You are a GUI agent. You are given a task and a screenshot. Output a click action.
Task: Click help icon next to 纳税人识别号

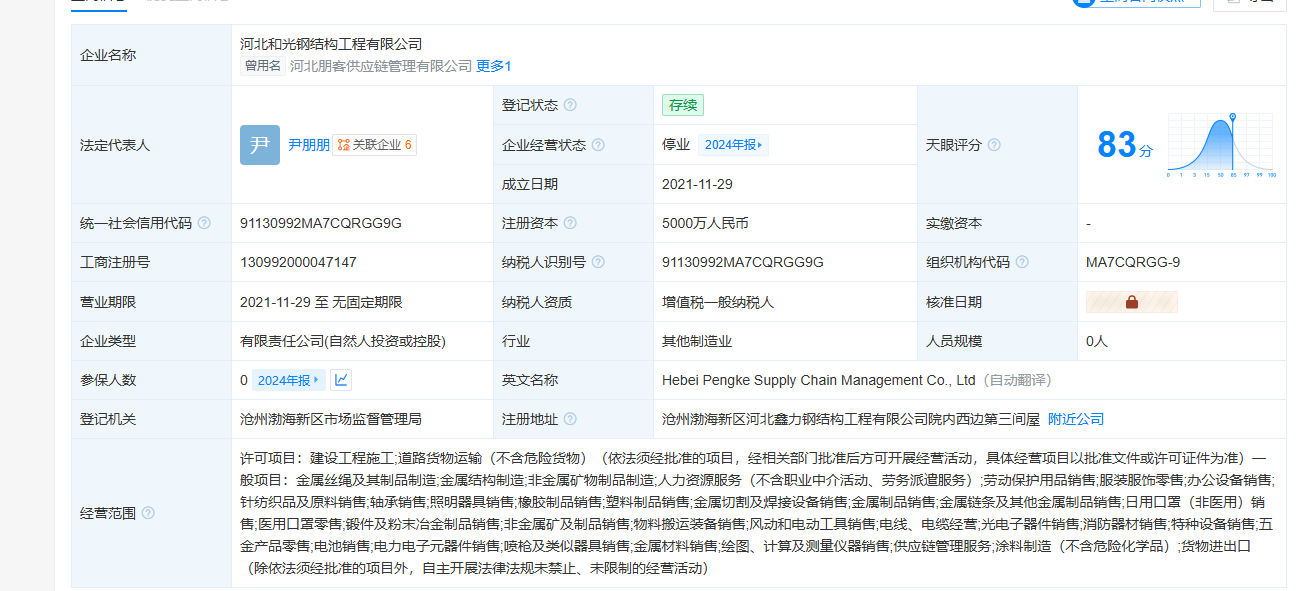[x=598, y=262]
